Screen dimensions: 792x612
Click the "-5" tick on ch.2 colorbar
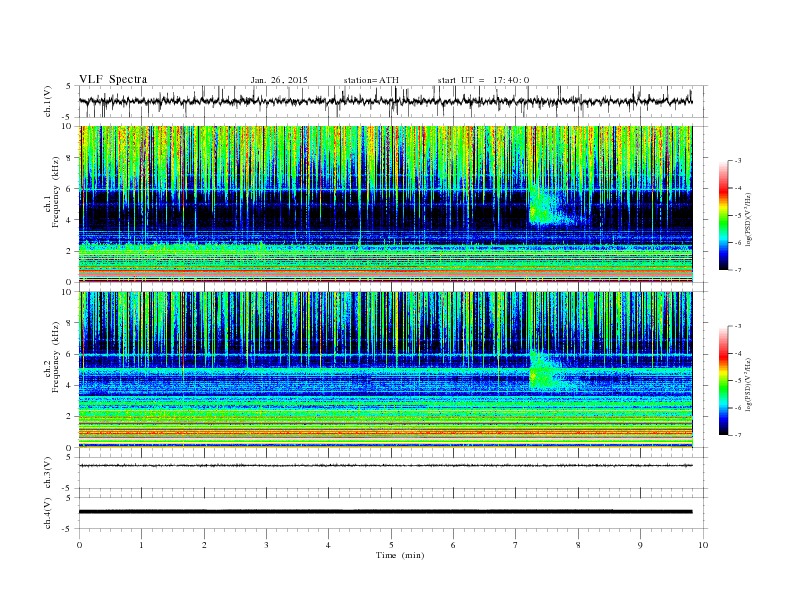(737, 381)
